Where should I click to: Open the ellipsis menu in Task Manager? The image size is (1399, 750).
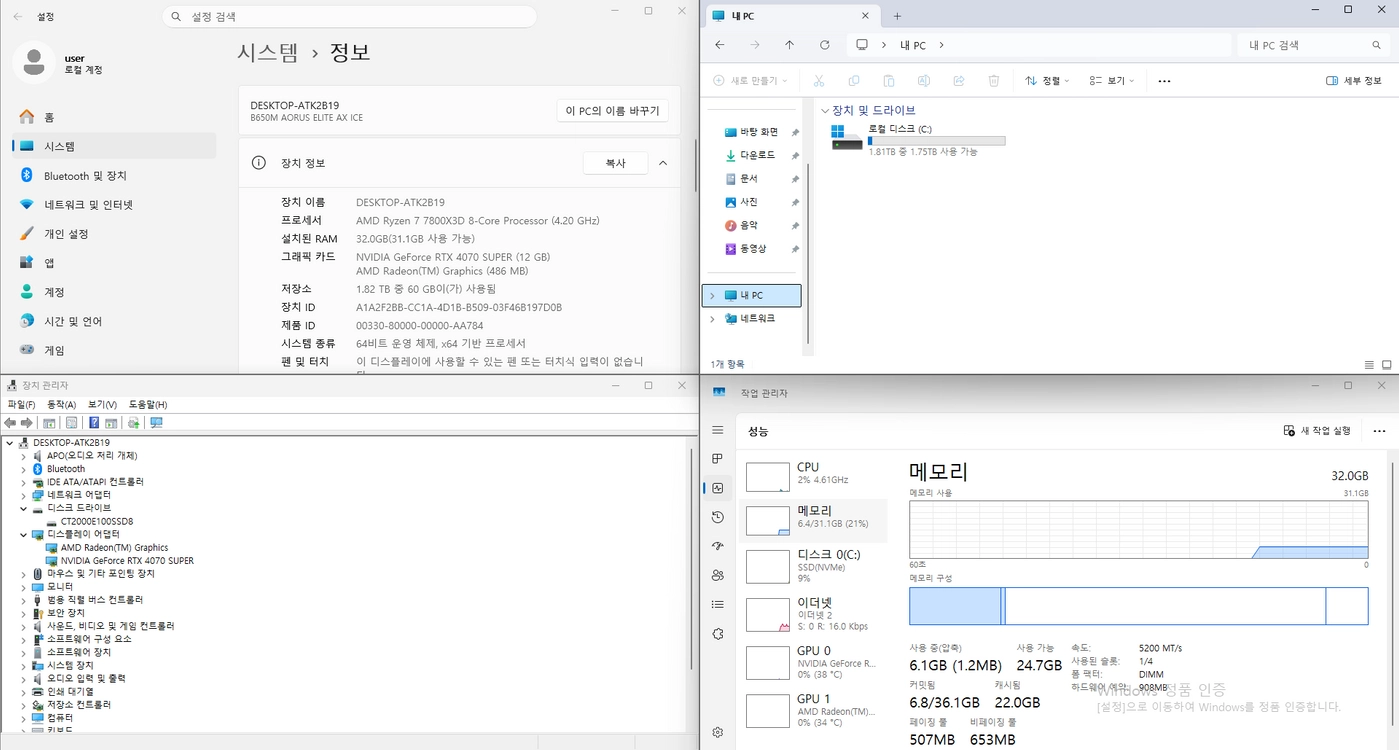[x=1379, y=431]
